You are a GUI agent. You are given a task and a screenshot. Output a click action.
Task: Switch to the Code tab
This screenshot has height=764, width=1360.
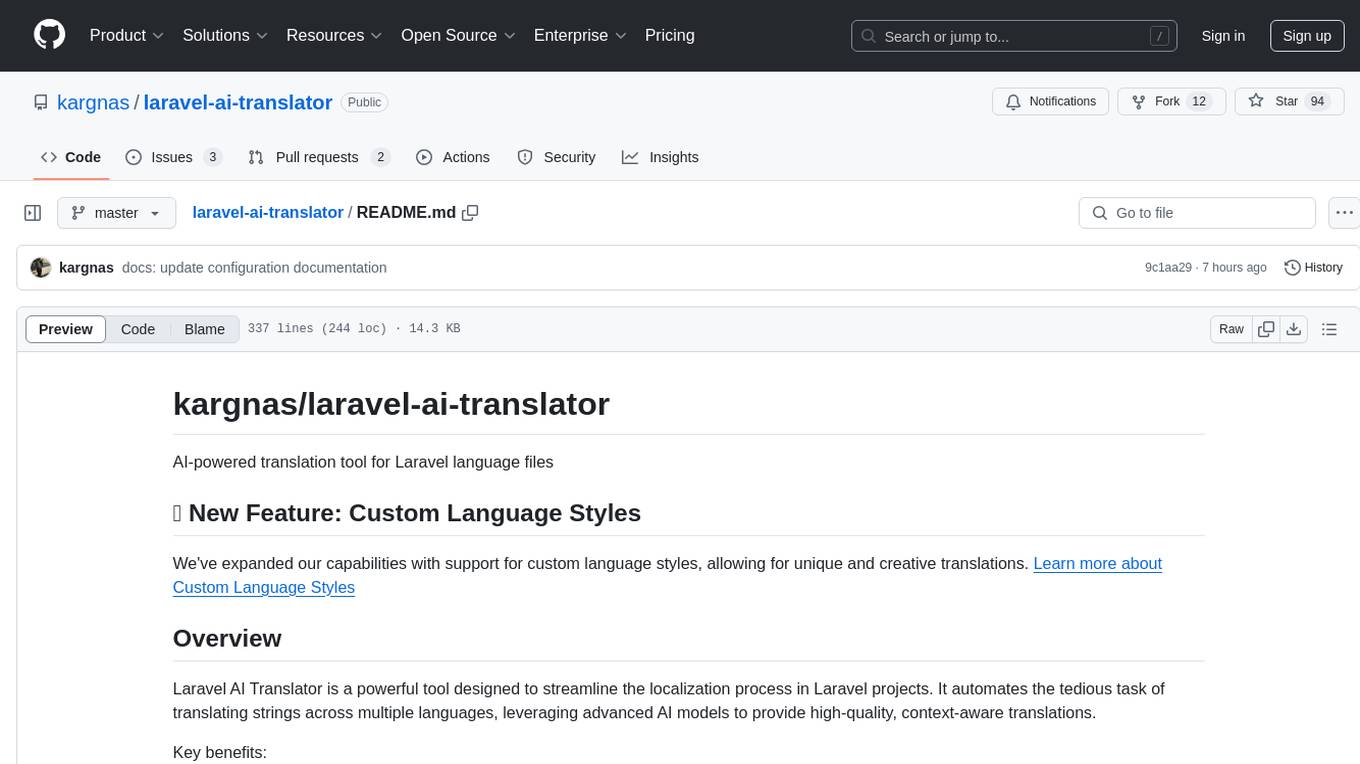coord(71,157)
